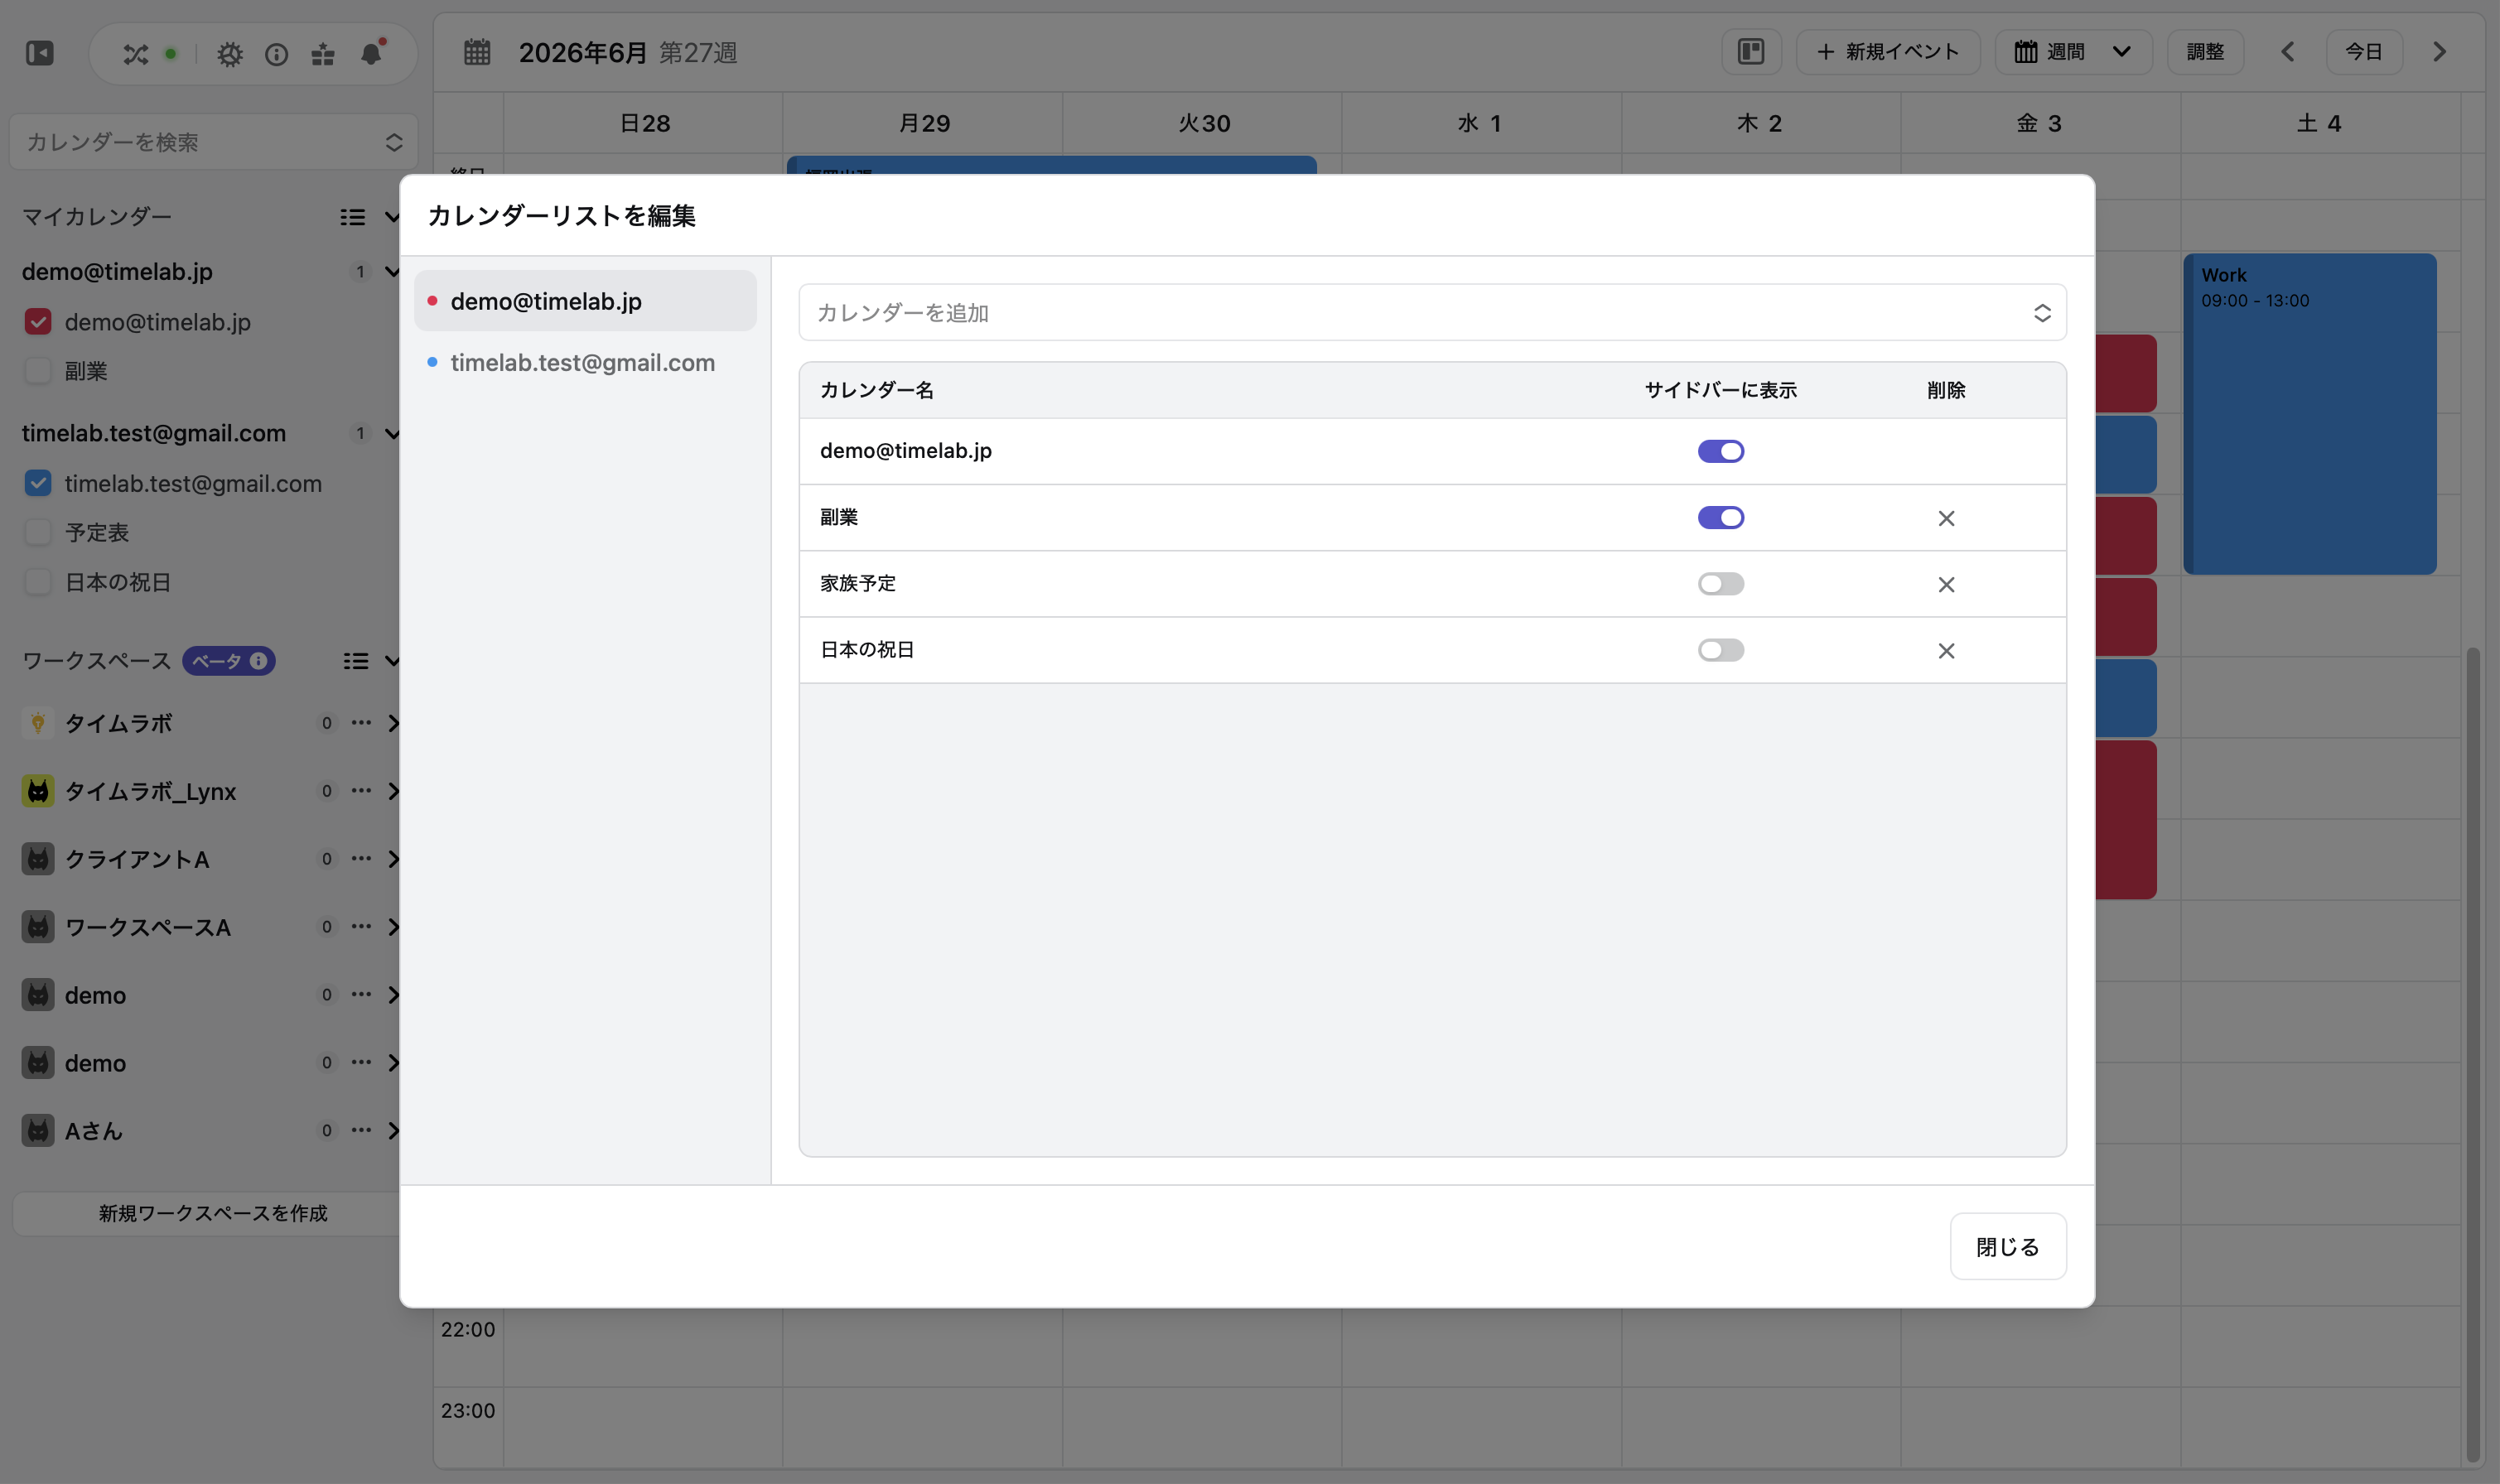2500x1484 pixels.
Task: Delete the 日本の祝日 calendar with X
Action: [x=1946, y=651]
